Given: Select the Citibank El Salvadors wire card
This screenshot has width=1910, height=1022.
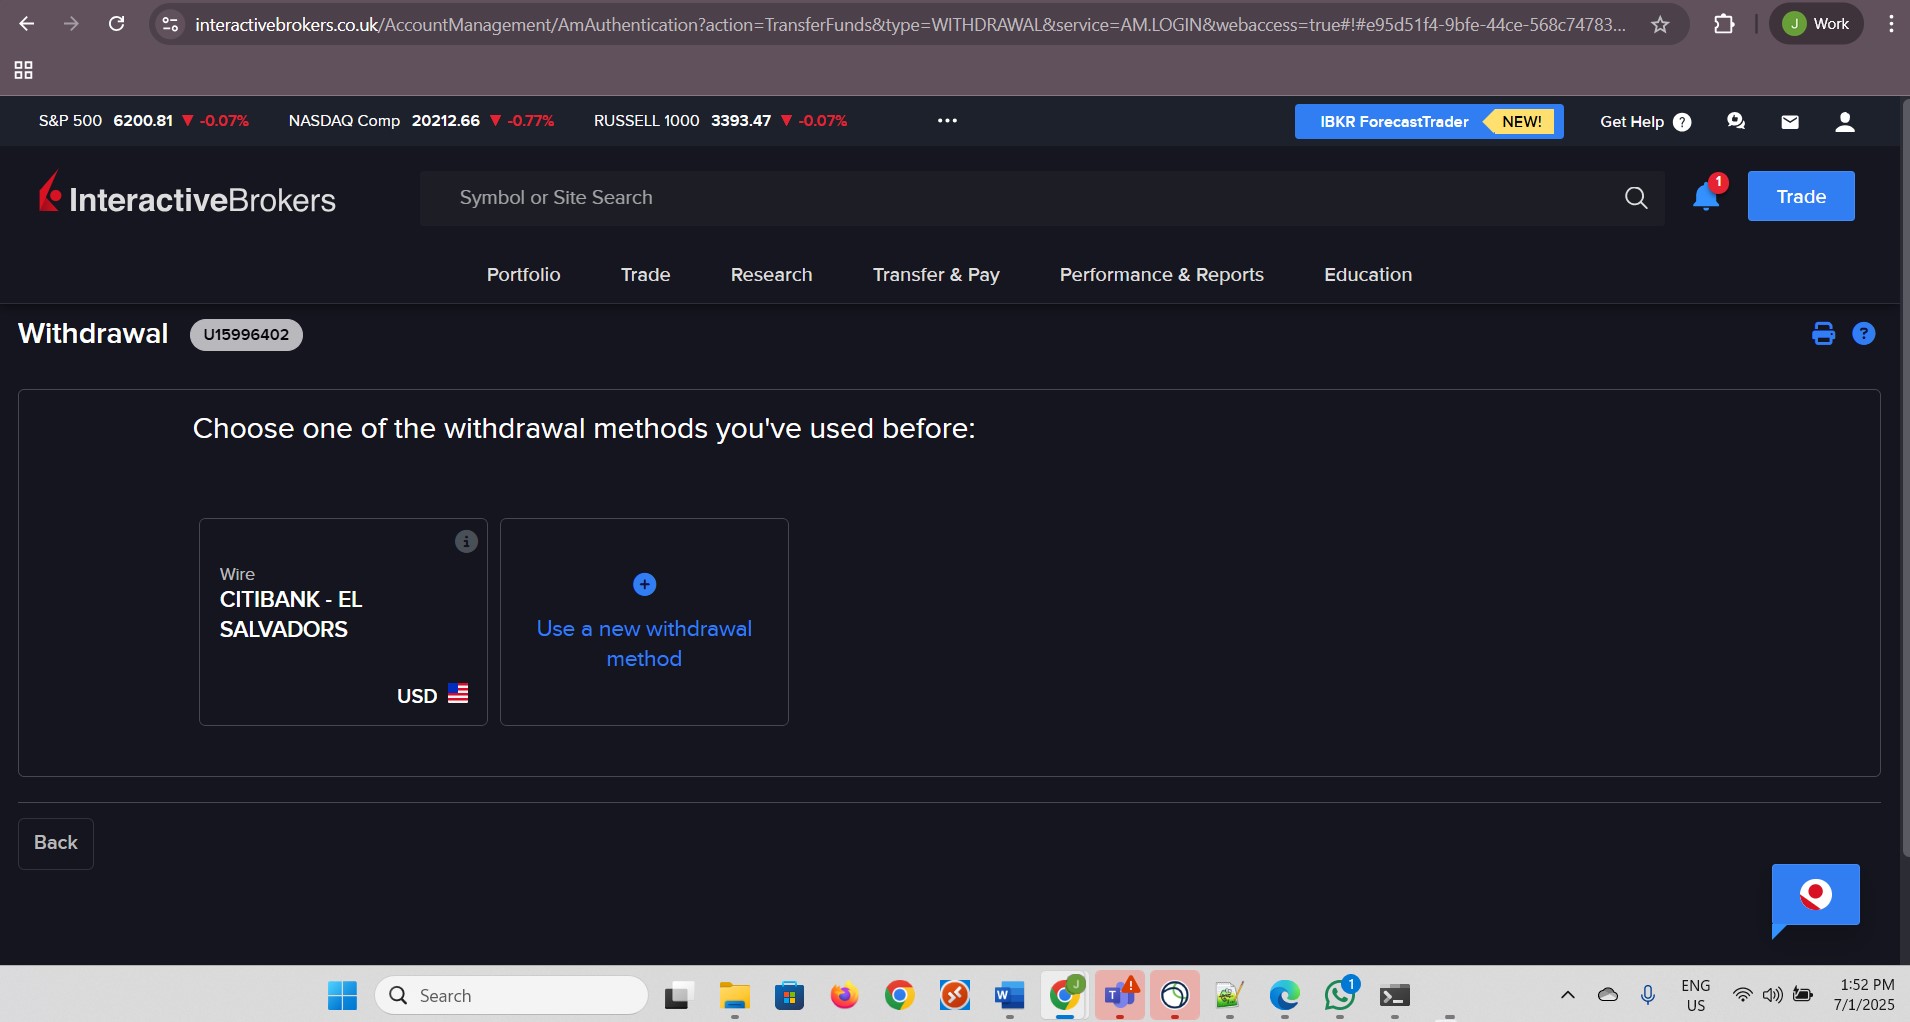Looking at the screenshot, I should point(343,622).
